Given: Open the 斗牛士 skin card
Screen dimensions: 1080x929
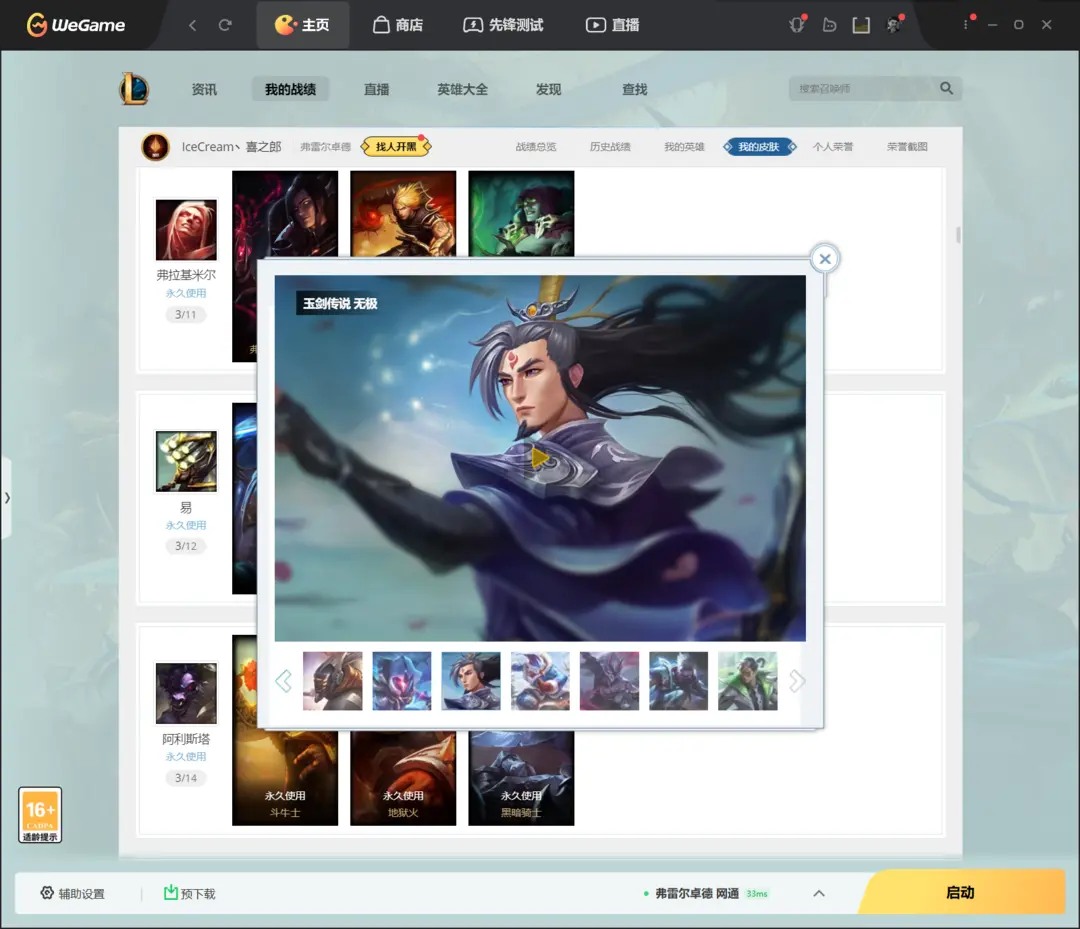Looking at the screenshot, I should tap(285, 778).
